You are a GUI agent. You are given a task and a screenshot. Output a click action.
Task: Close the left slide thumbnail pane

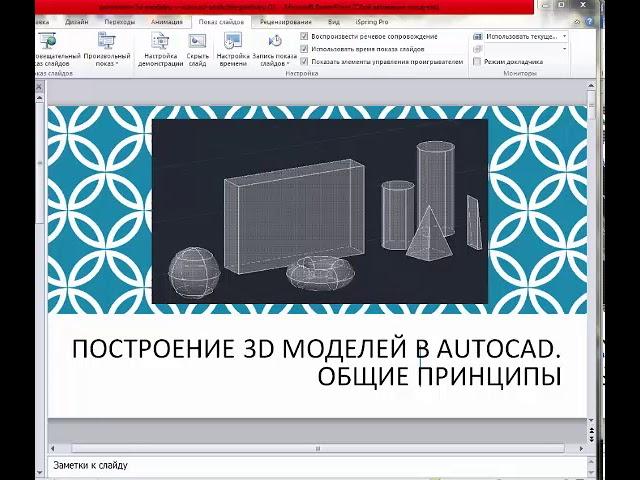click(39, 87)
